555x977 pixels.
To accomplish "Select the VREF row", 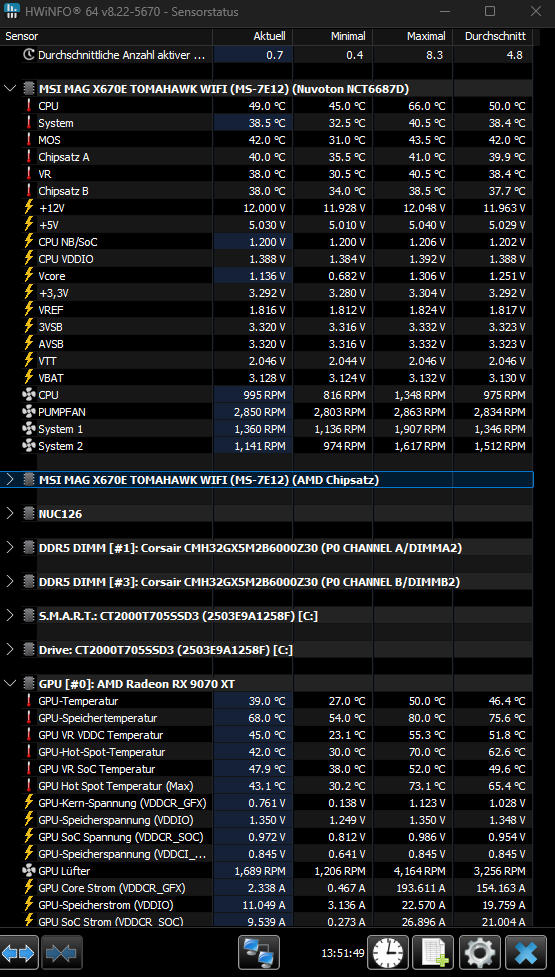I will tap(267, 310).
